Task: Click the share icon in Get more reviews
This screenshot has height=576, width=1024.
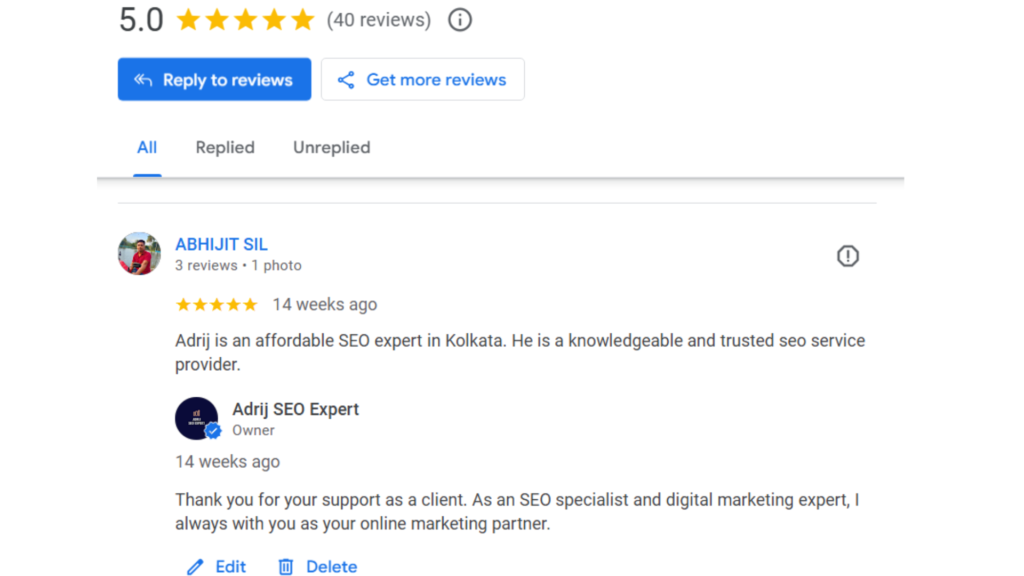Action: click(346, 80)
